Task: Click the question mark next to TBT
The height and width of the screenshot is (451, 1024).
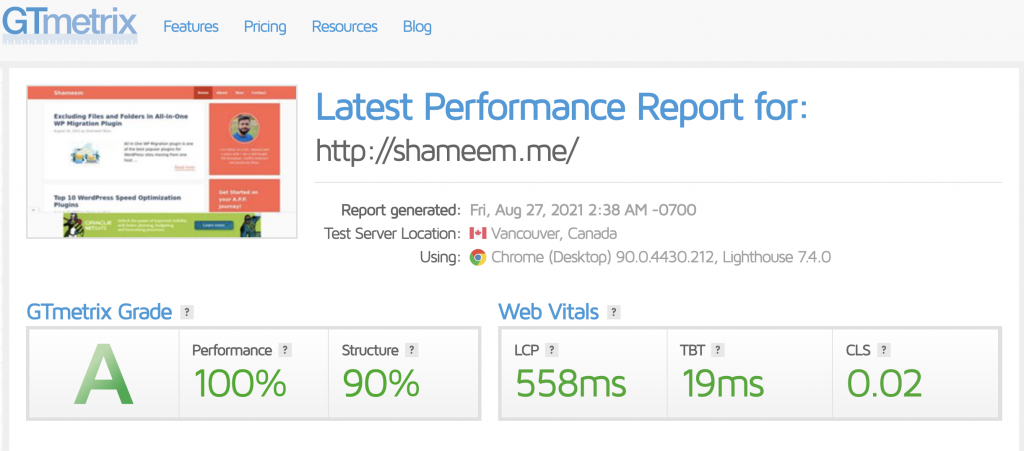Action: click(720, 350)
